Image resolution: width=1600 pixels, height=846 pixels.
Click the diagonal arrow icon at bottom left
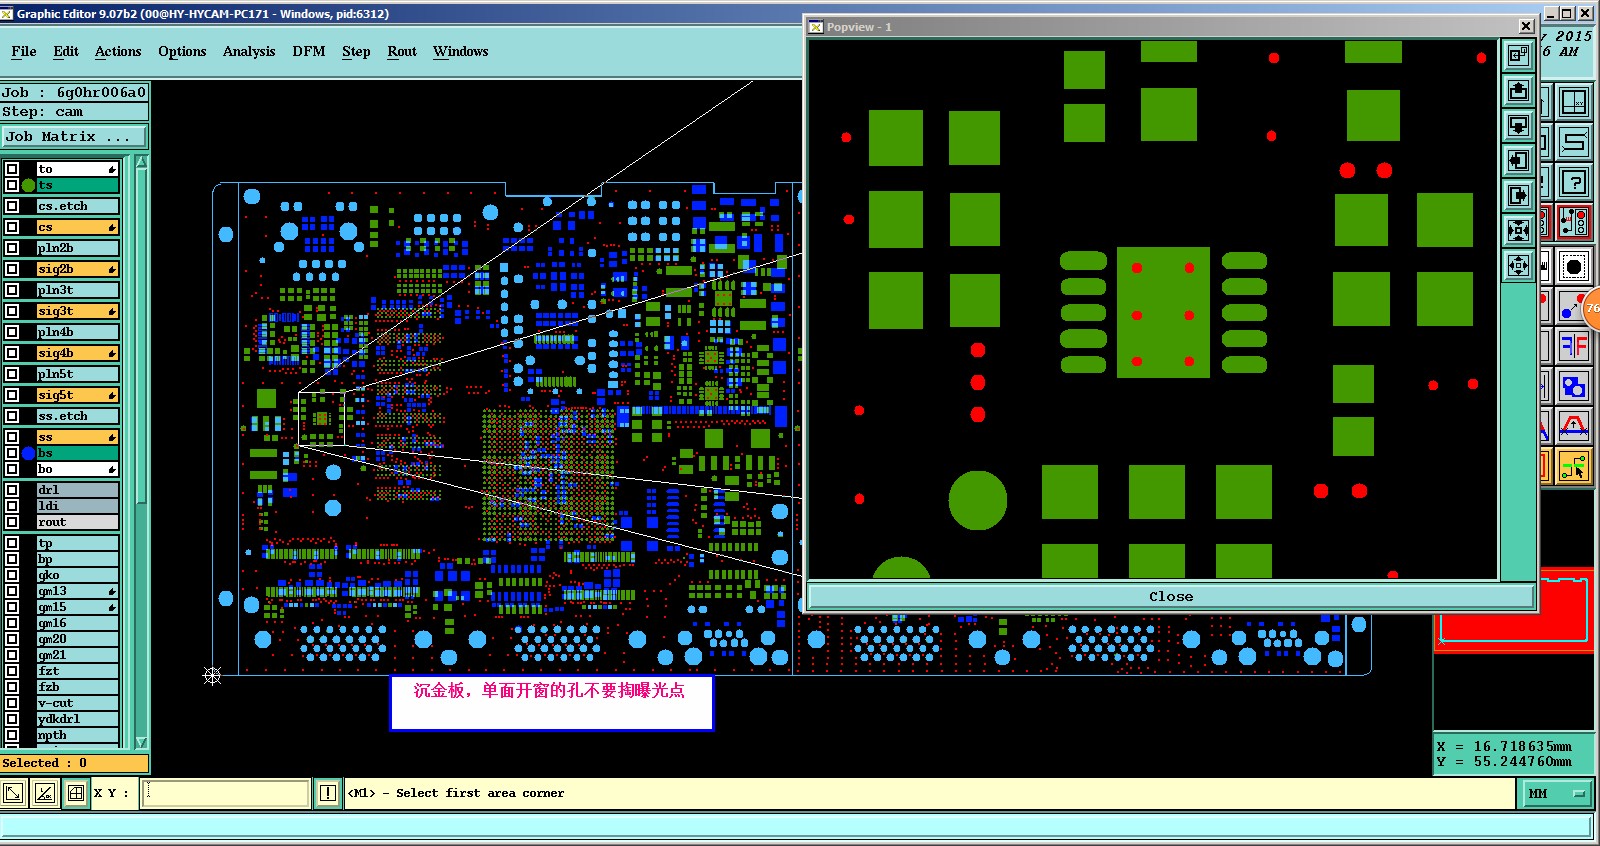[x=13, y=793]
